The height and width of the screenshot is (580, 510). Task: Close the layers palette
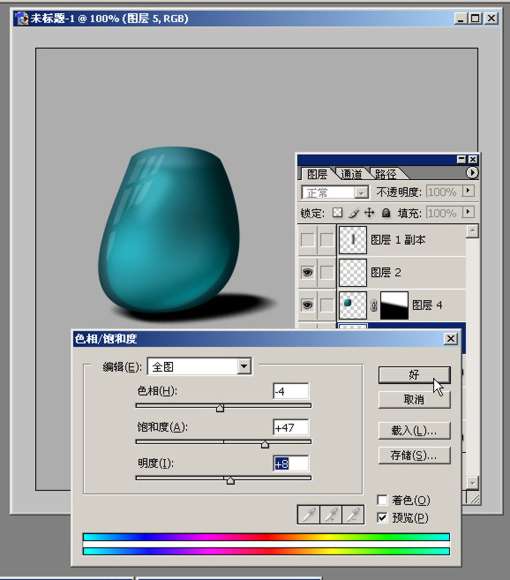coord(472,159)
